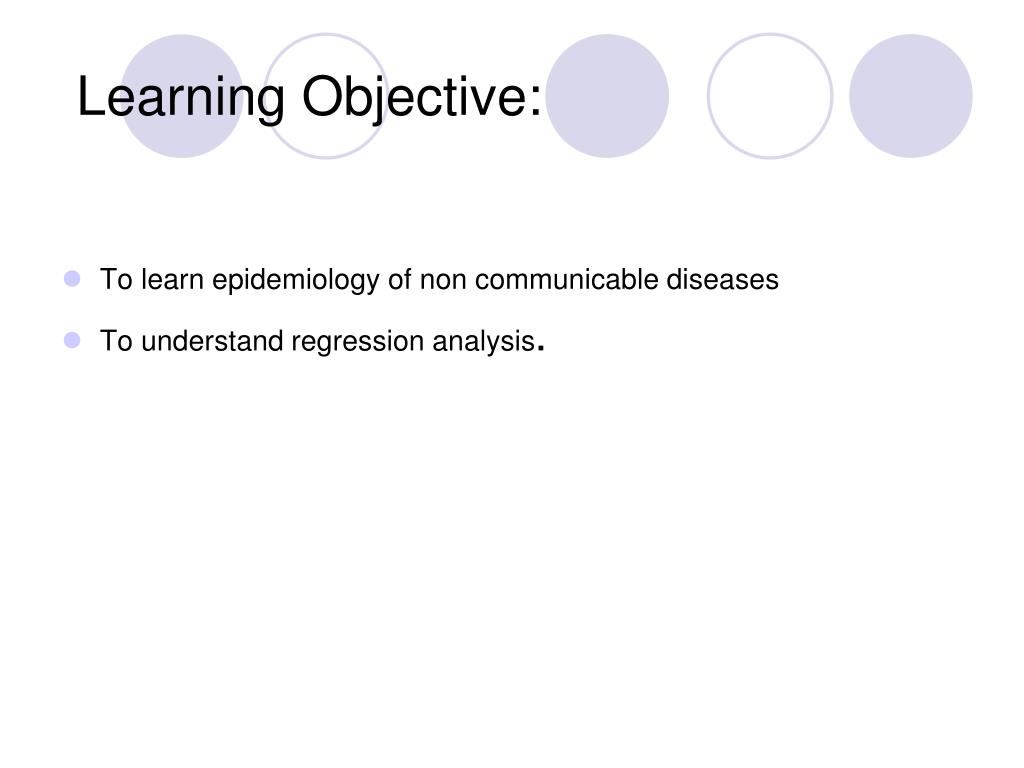This screenshot has height=768, width=1024.
Task: Click the lavender bullet before 'To understand'
Action: [72, 340]
